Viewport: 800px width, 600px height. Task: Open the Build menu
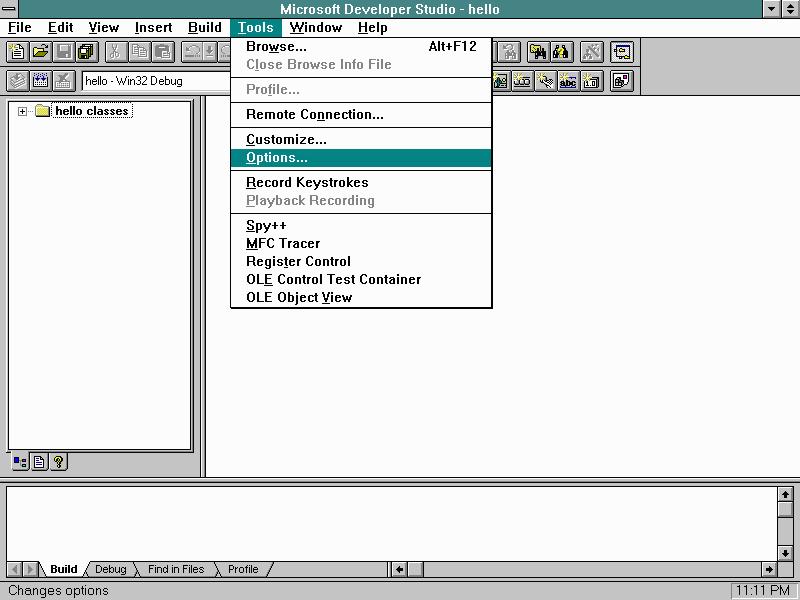click(204, 27)
